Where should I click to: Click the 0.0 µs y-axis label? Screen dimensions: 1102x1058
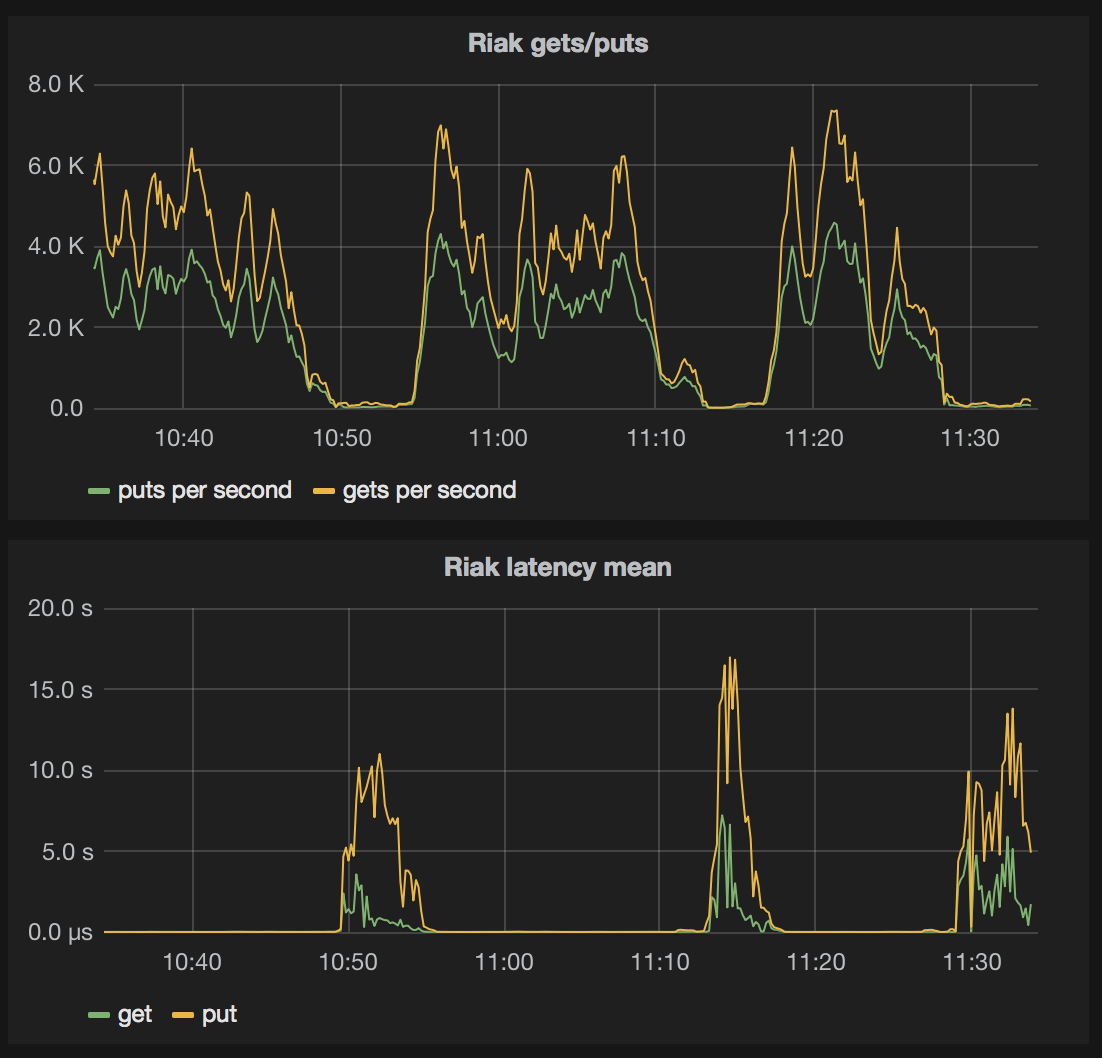[60, 932]
